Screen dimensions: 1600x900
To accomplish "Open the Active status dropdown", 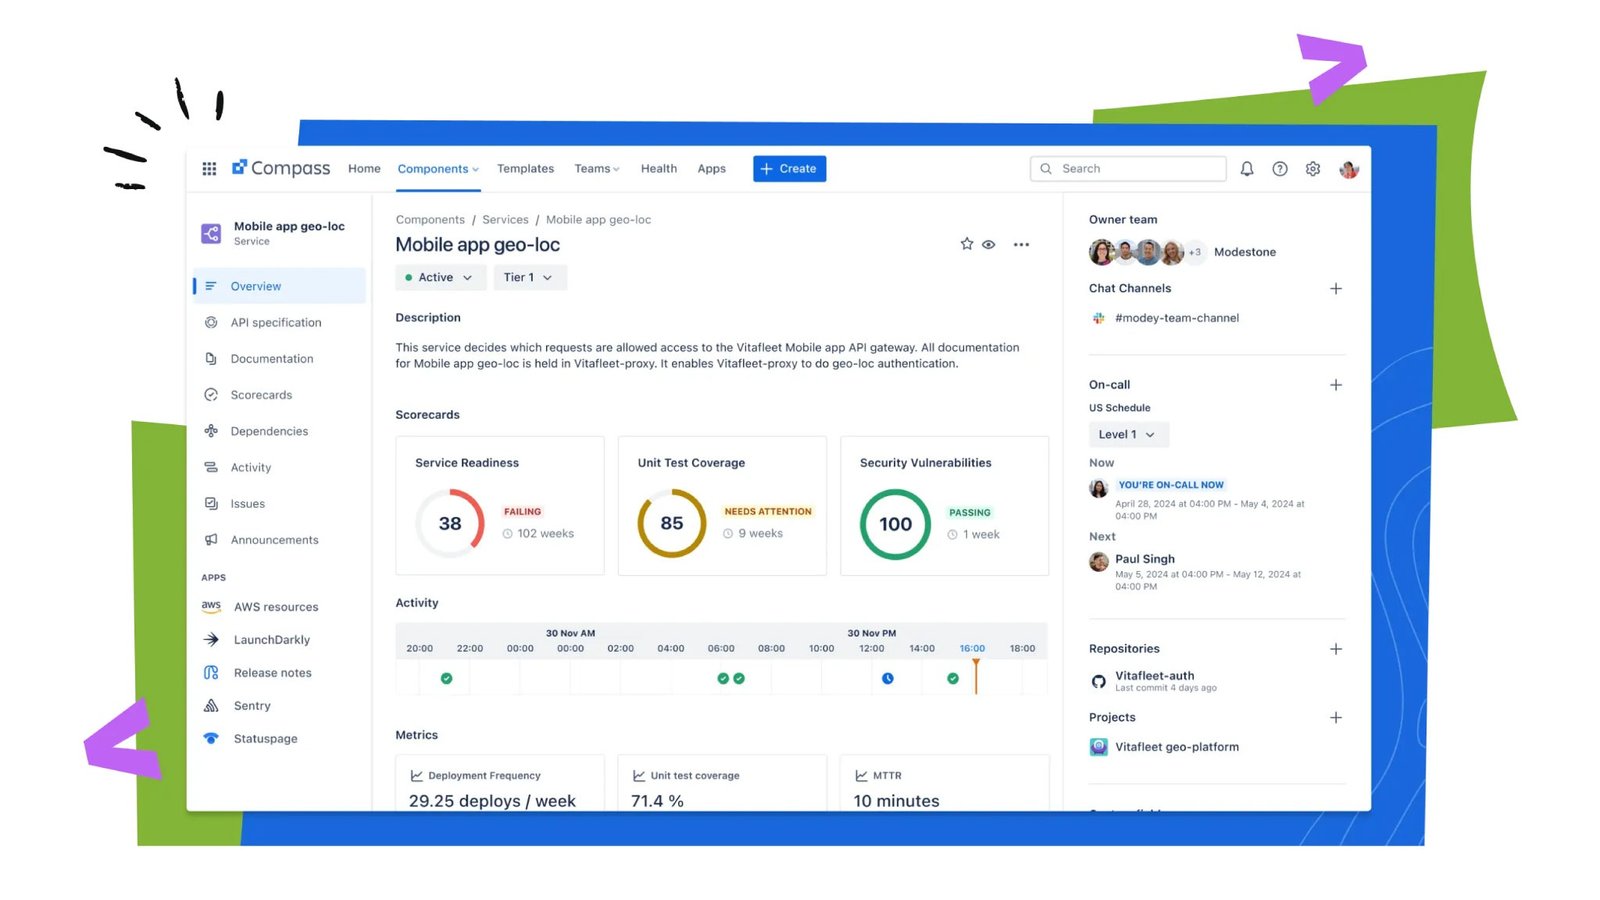I will [x=440, y=277].
